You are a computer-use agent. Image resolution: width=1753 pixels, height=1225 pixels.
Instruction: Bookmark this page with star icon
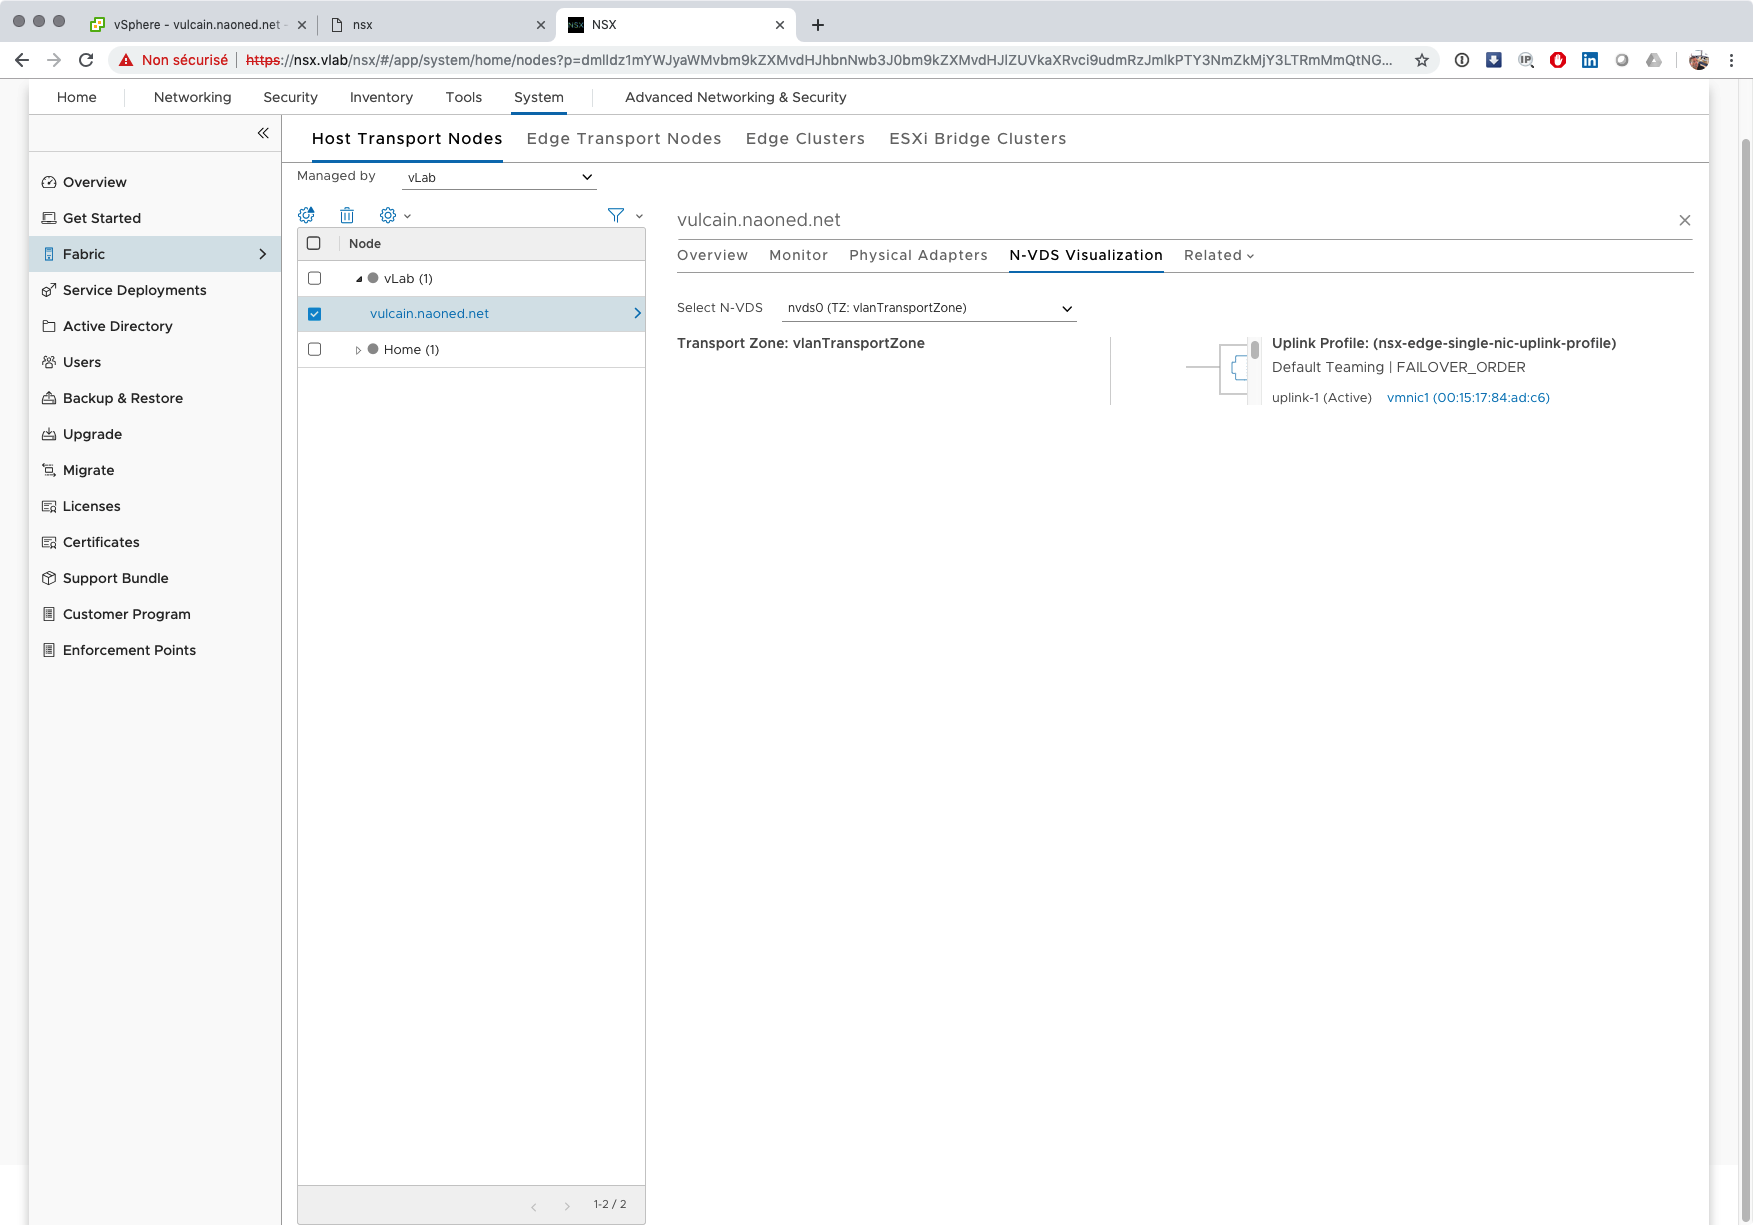(1421, 60)
